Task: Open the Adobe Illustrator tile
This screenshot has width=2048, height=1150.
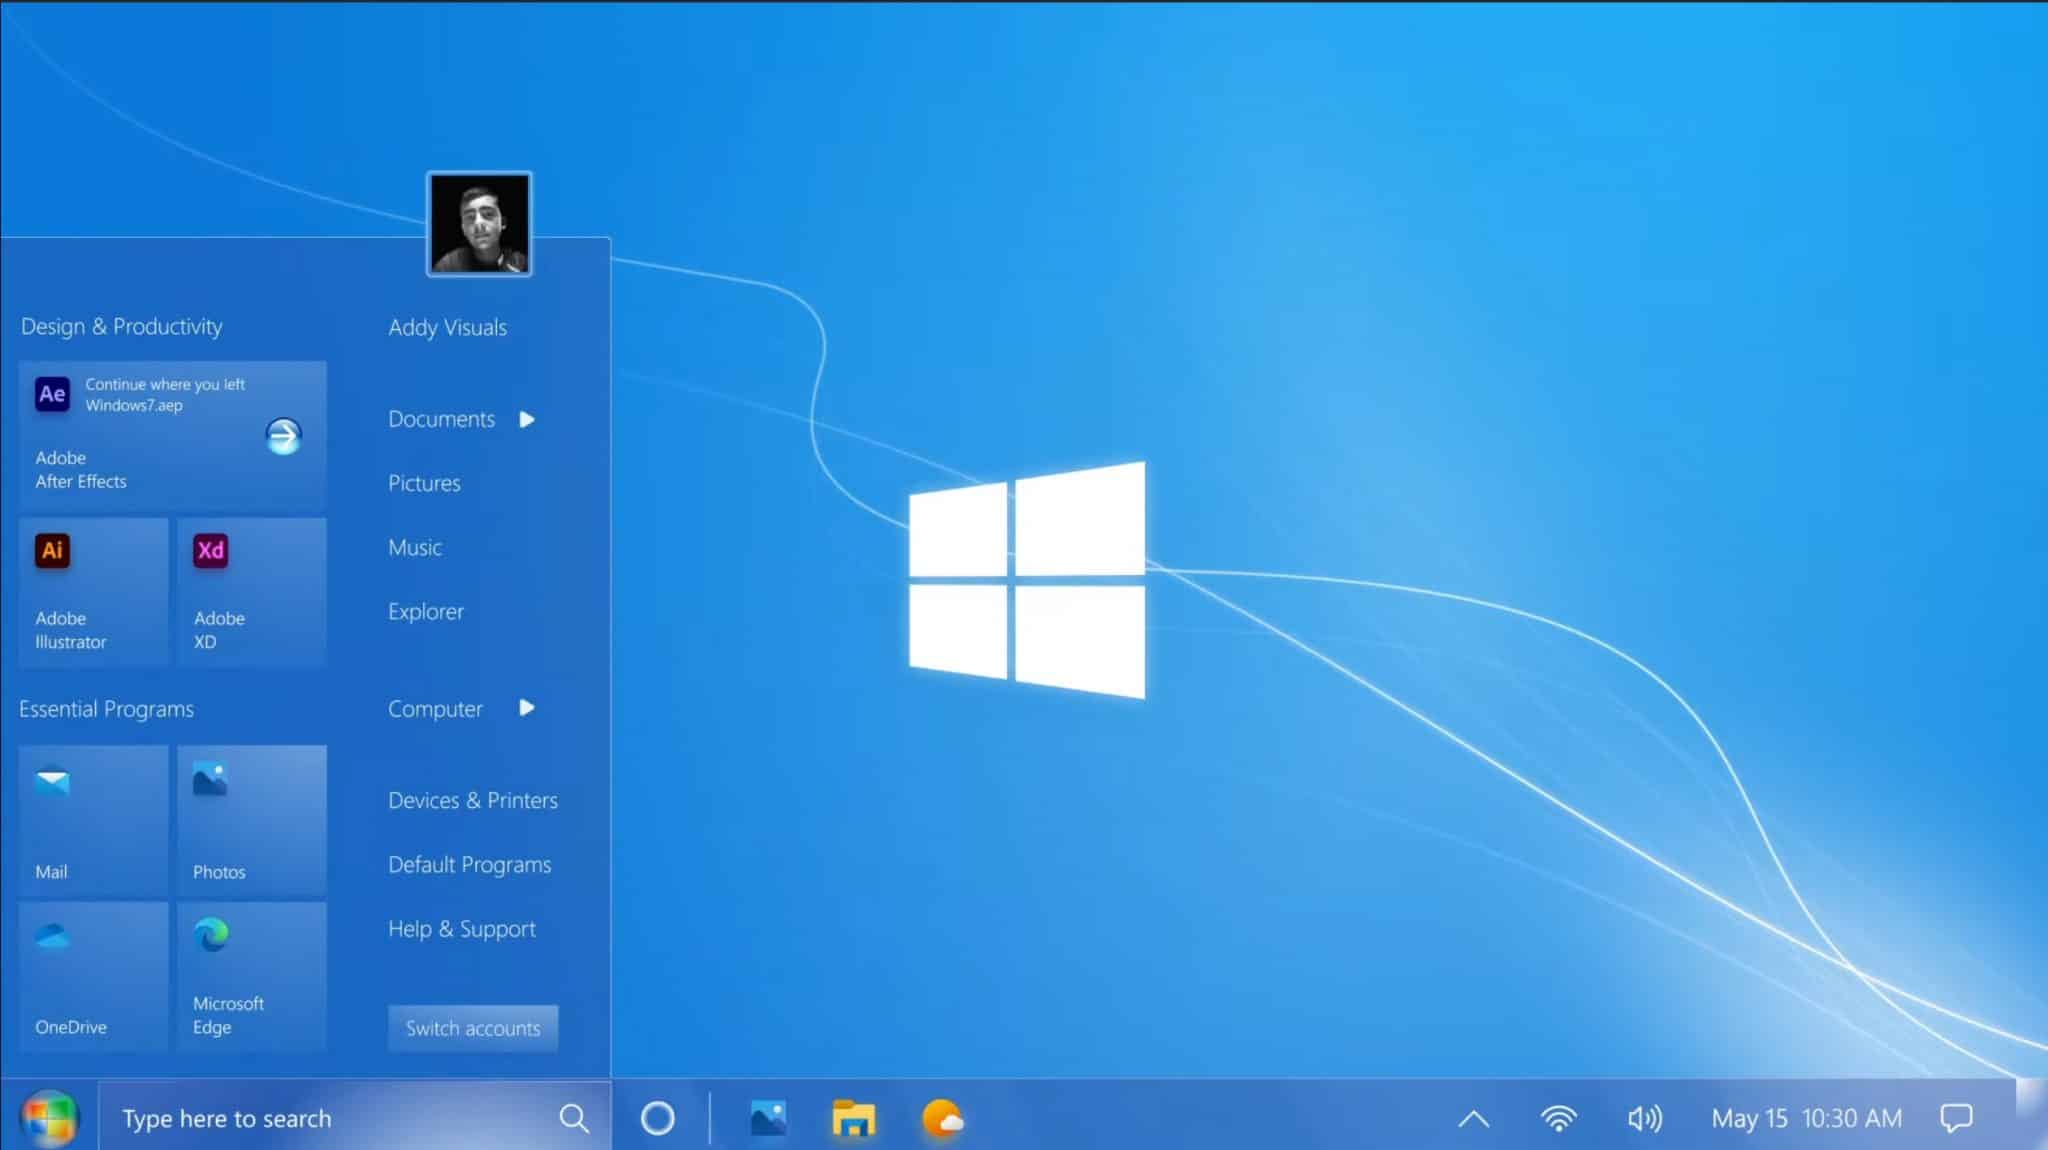Action: (93, 590)
